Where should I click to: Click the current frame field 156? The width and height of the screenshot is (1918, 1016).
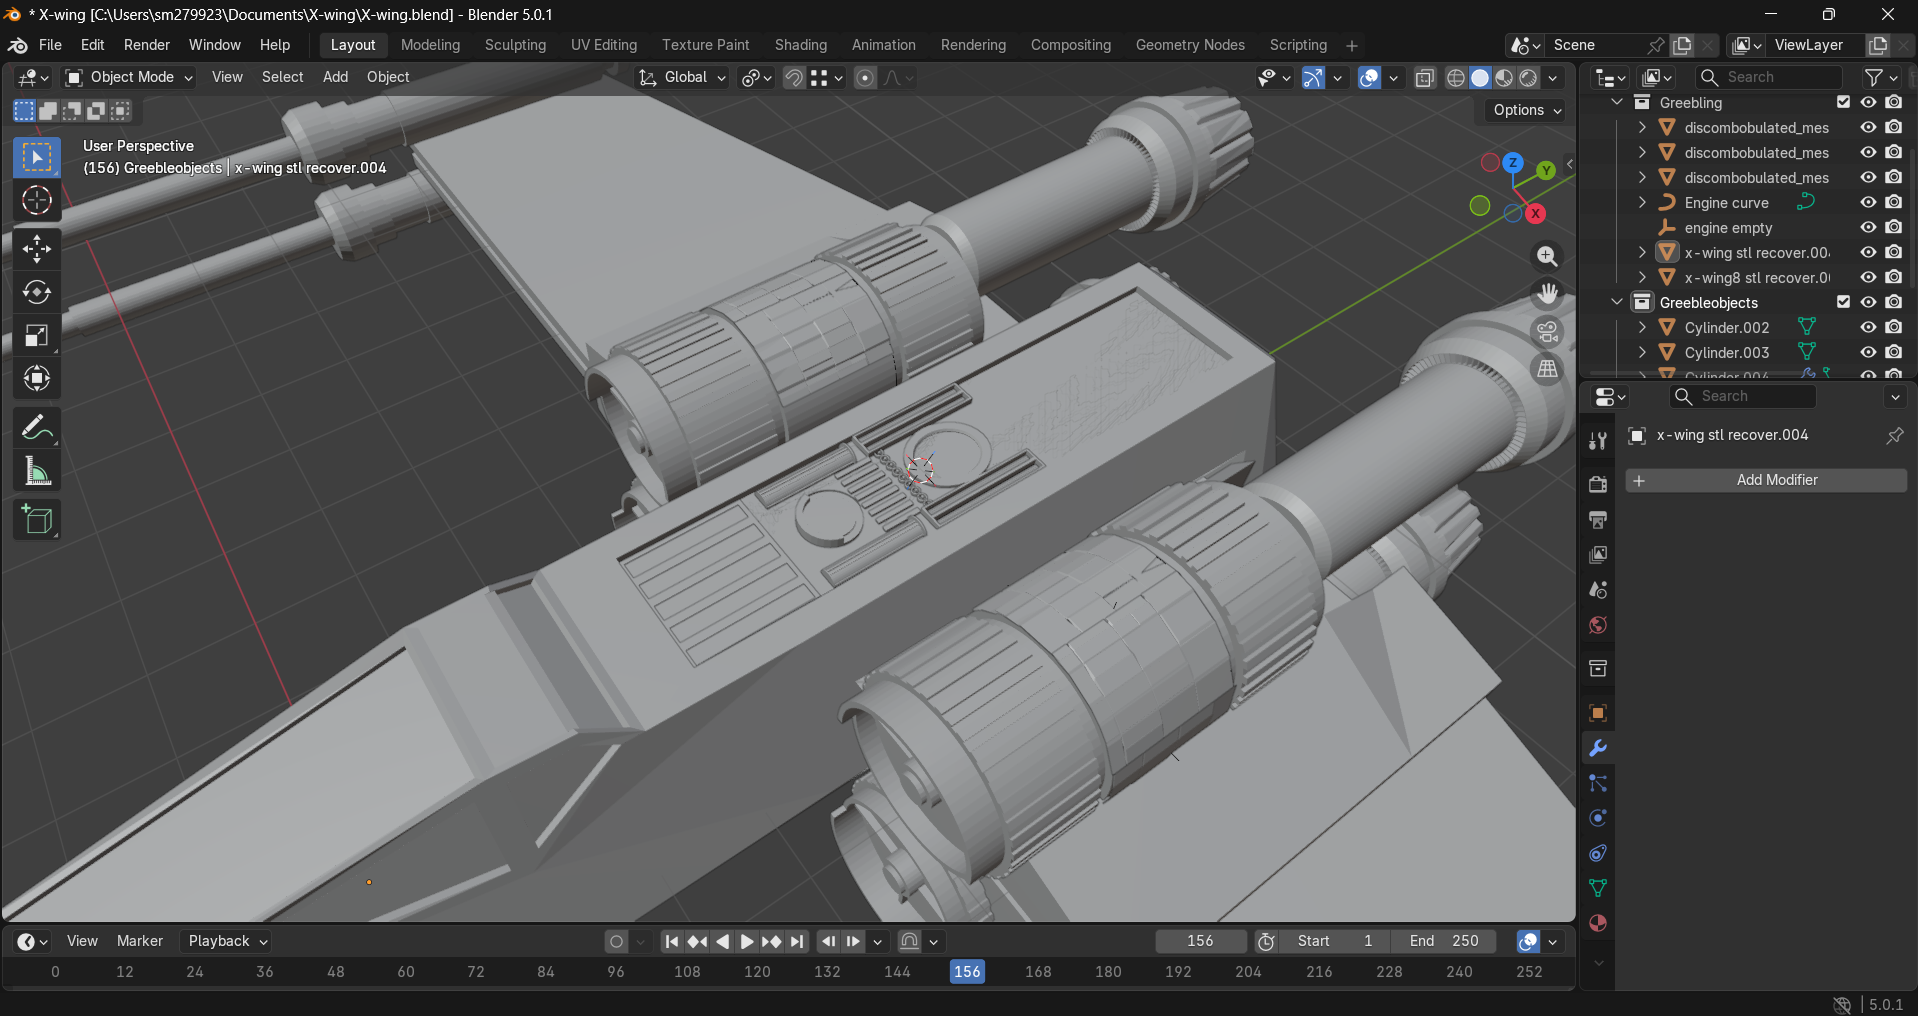(x=1200, y=941)
